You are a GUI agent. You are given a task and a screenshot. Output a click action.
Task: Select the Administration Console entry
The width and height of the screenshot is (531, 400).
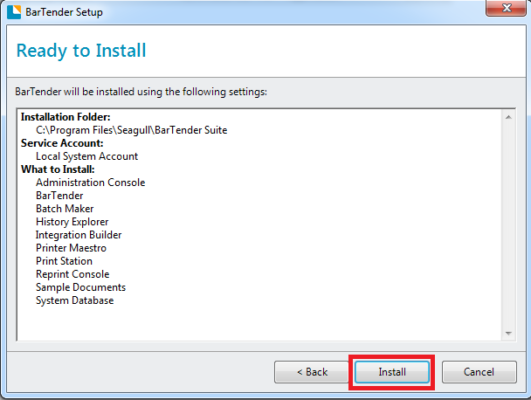(90, 183)
